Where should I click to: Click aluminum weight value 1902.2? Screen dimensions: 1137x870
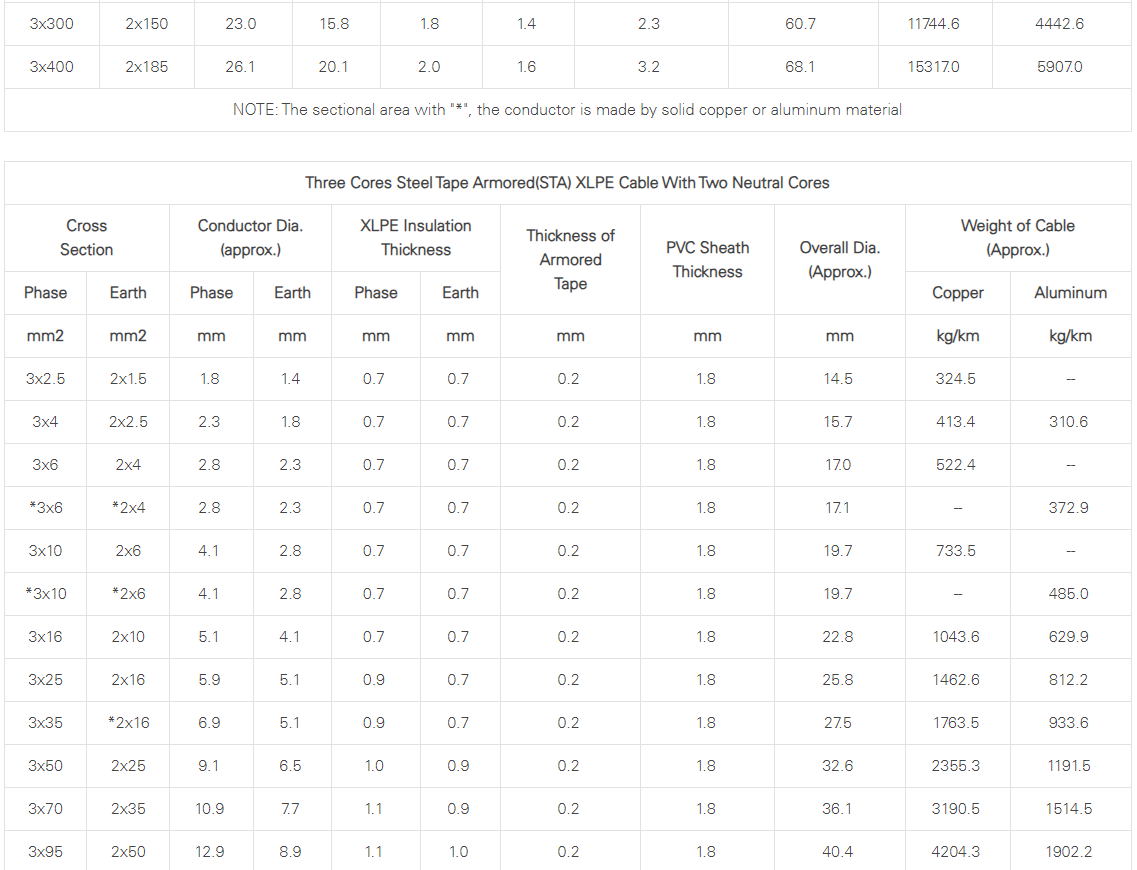click(x=1068, y=852)
